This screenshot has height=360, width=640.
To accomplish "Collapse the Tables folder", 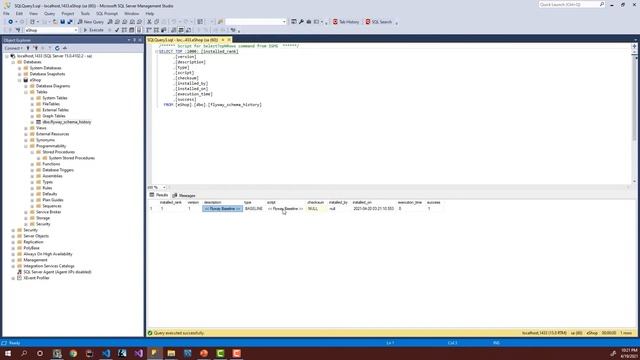I will click(x=26, y=92).
